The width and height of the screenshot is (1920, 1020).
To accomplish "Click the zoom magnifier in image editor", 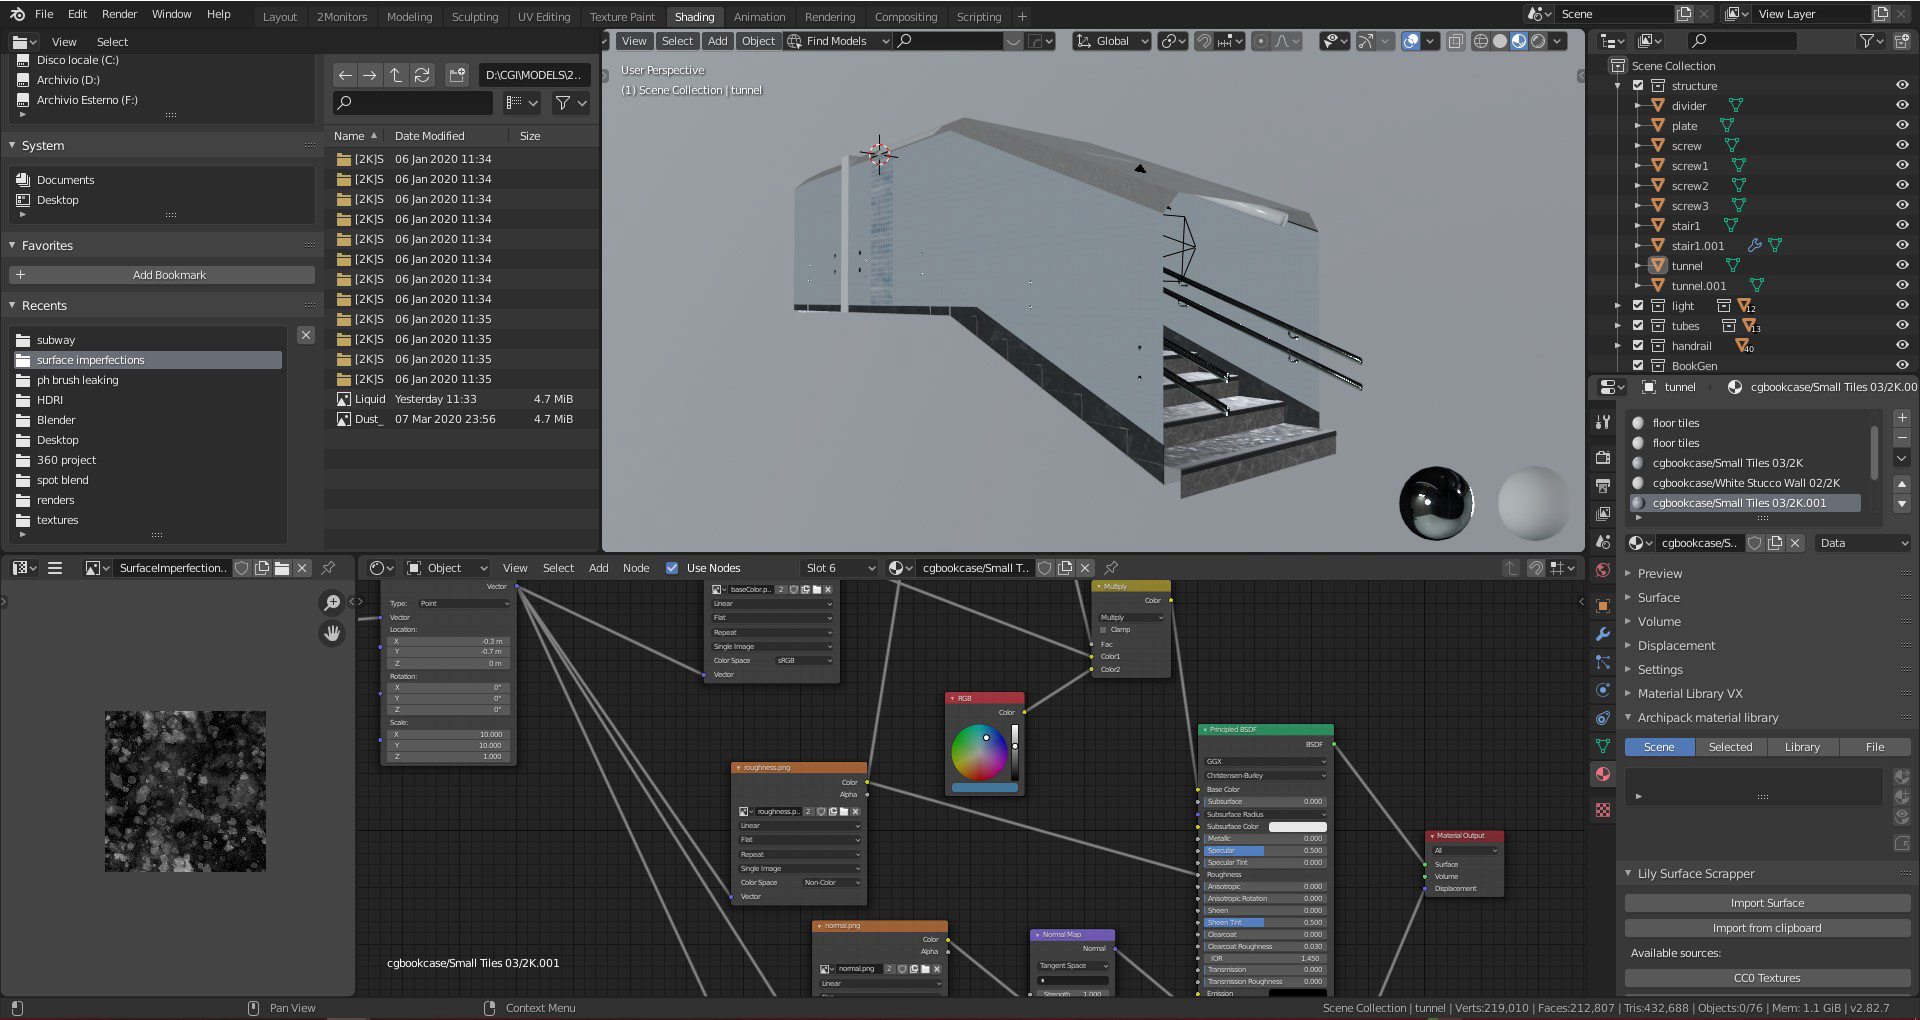I will [332, 602].
